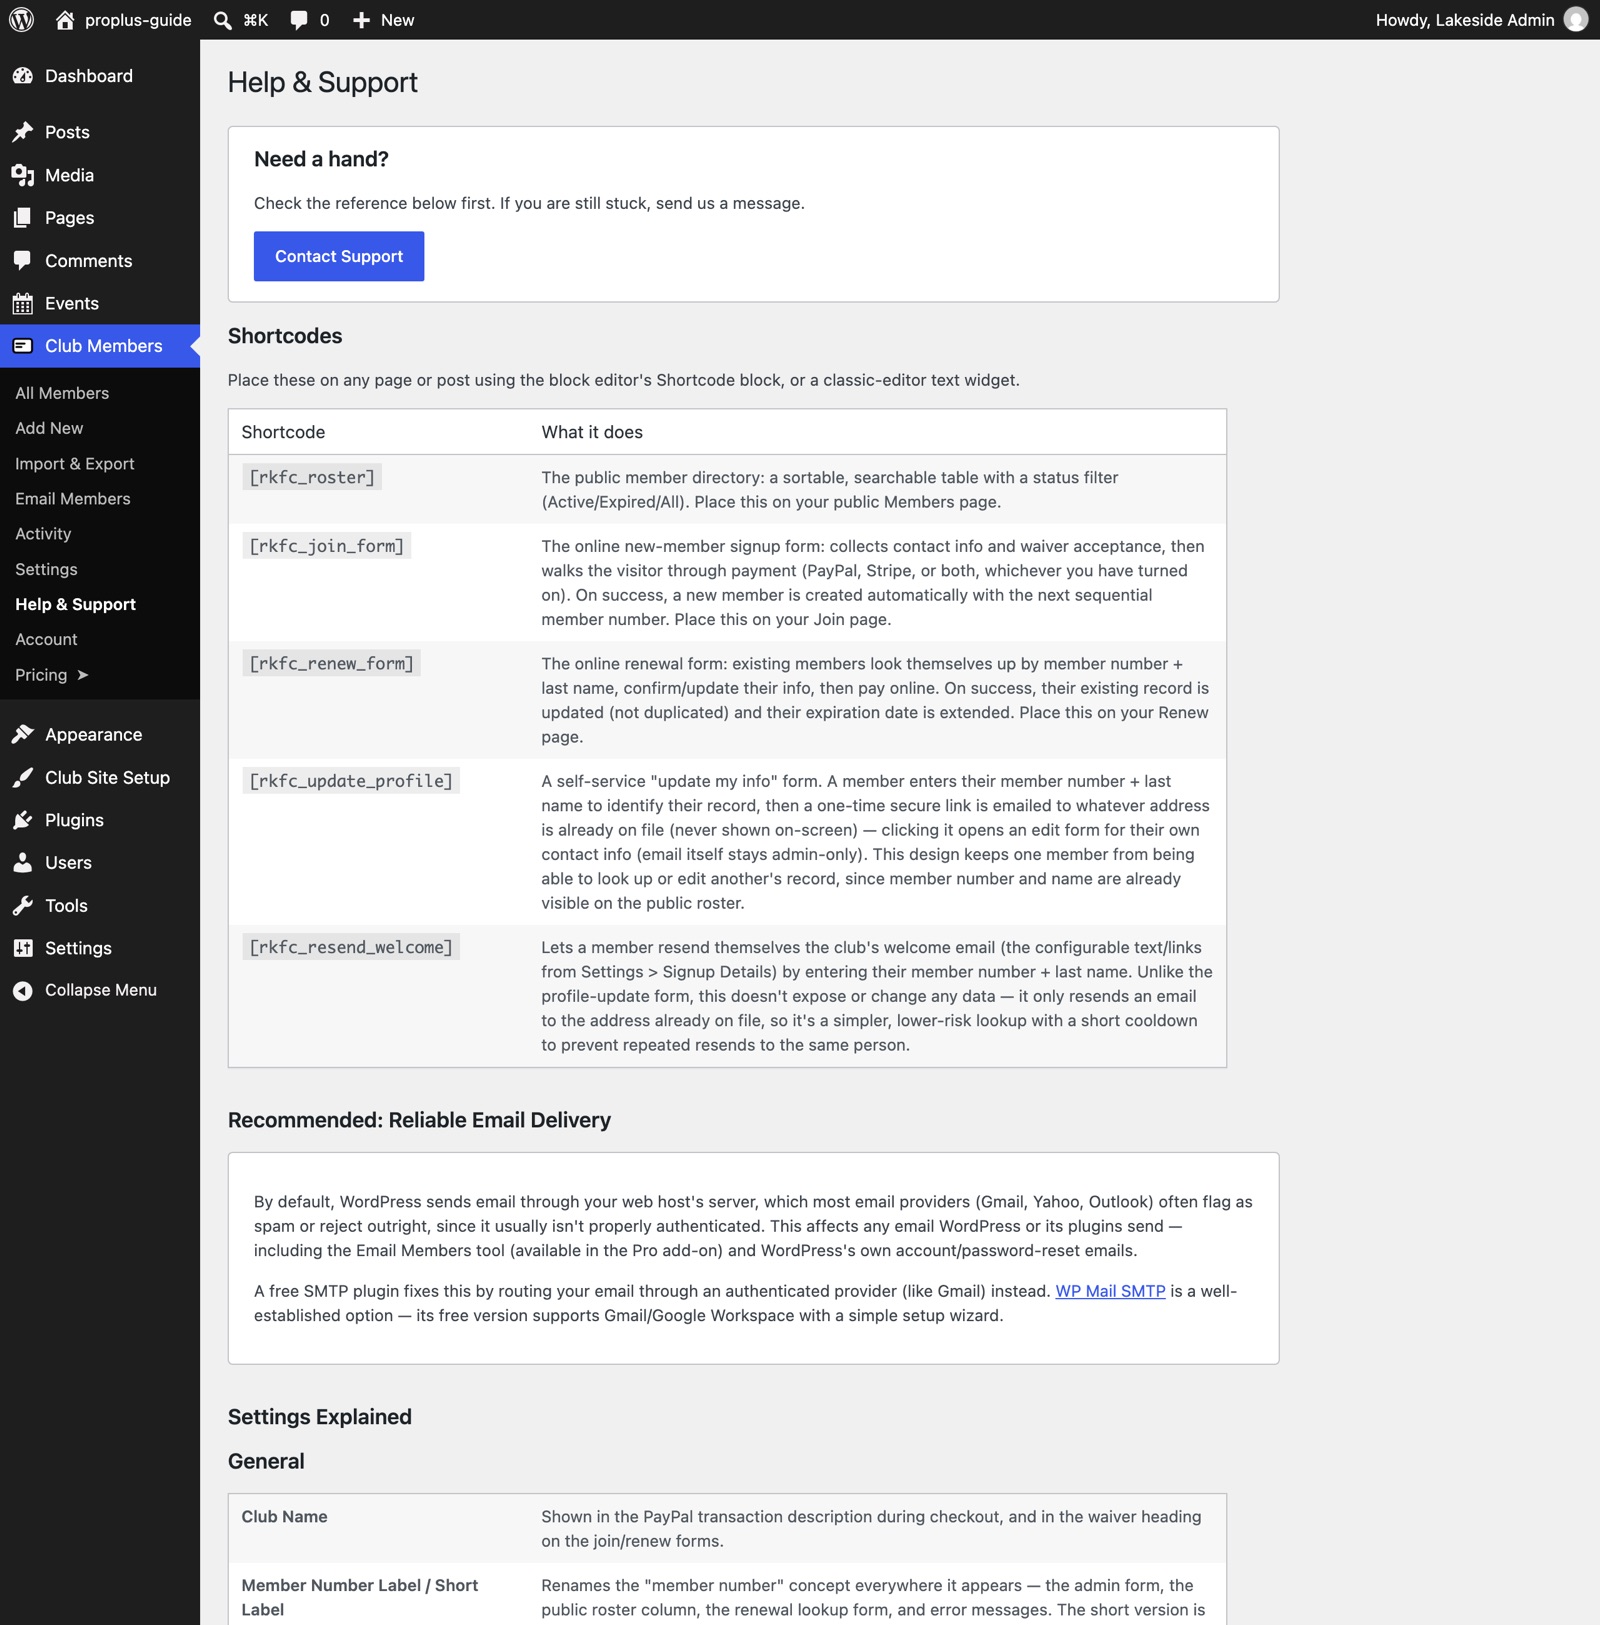Click the Recommended: Reliable Email Delivery heading

pos(419,1120)
